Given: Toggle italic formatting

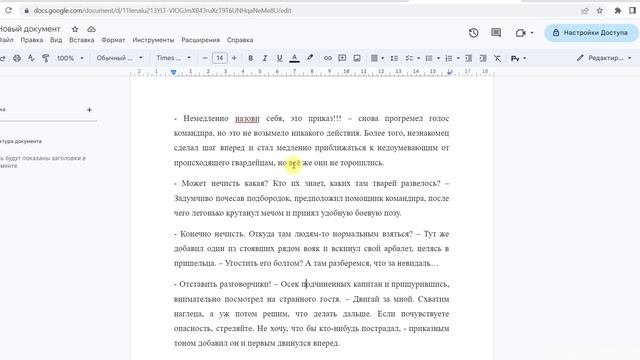Looking at the screenshot, I should pos(265,58).
